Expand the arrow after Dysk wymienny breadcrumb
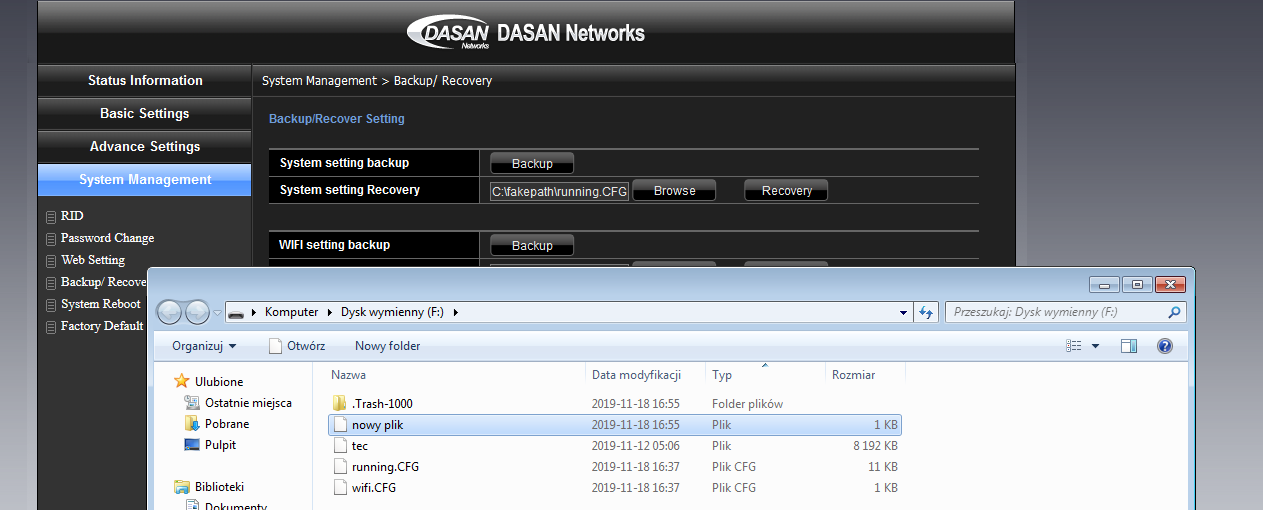This screenshot has height=510, width=1263. pos(455,312)
